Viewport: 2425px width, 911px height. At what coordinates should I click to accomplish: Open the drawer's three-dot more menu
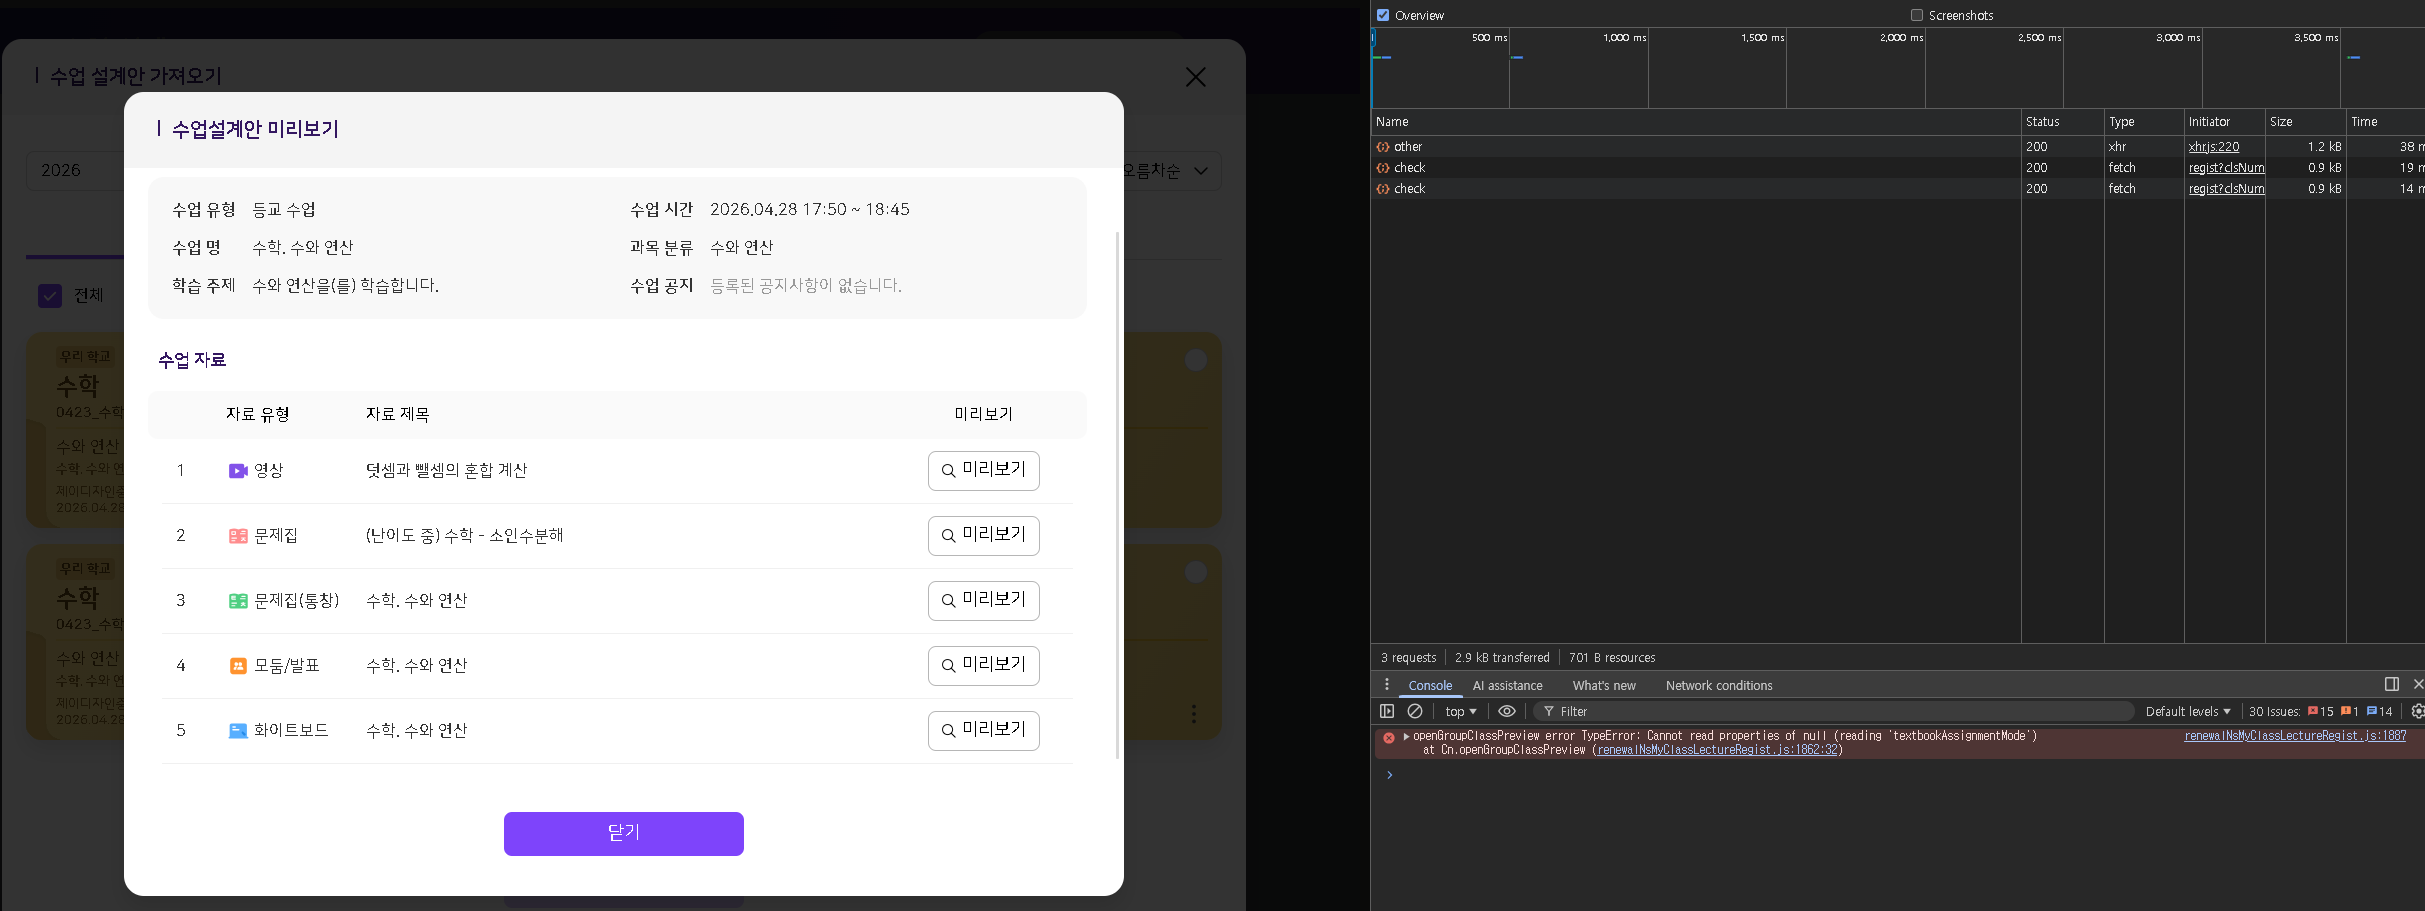tap(1386, 685)
